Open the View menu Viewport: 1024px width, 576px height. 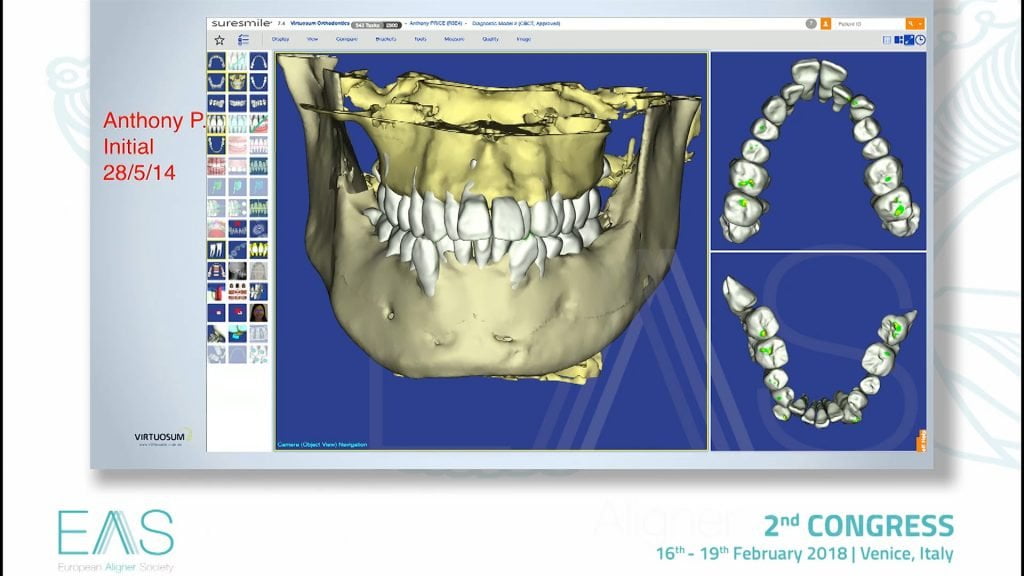(312, 40)
